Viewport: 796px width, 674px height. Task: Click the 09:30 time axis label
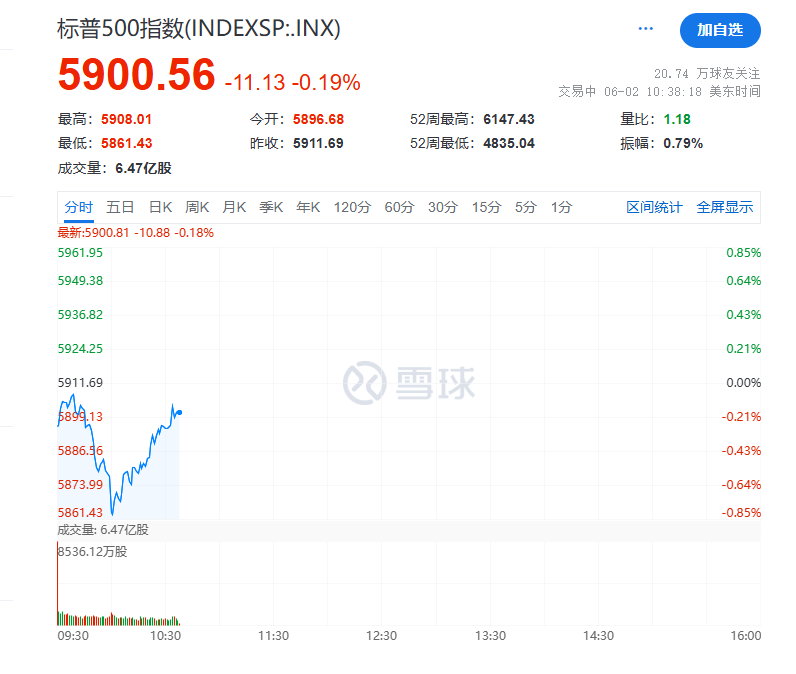(73, 636)
